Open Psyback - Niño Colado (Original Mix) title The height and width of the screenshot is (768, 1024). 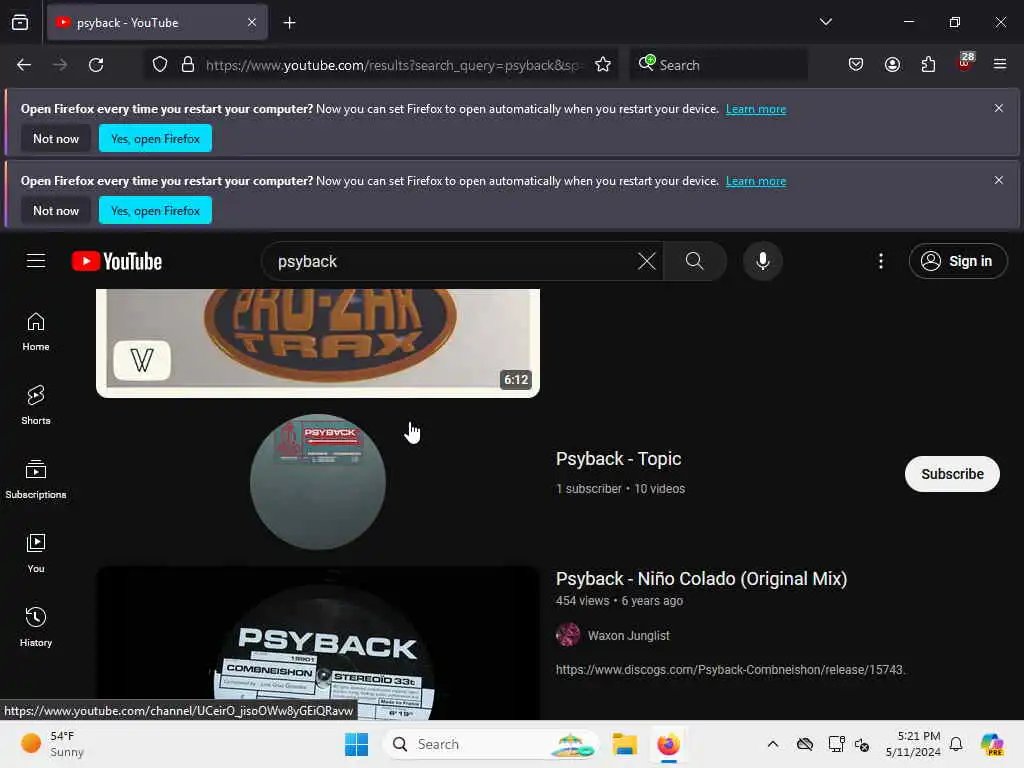pos(701,579)
